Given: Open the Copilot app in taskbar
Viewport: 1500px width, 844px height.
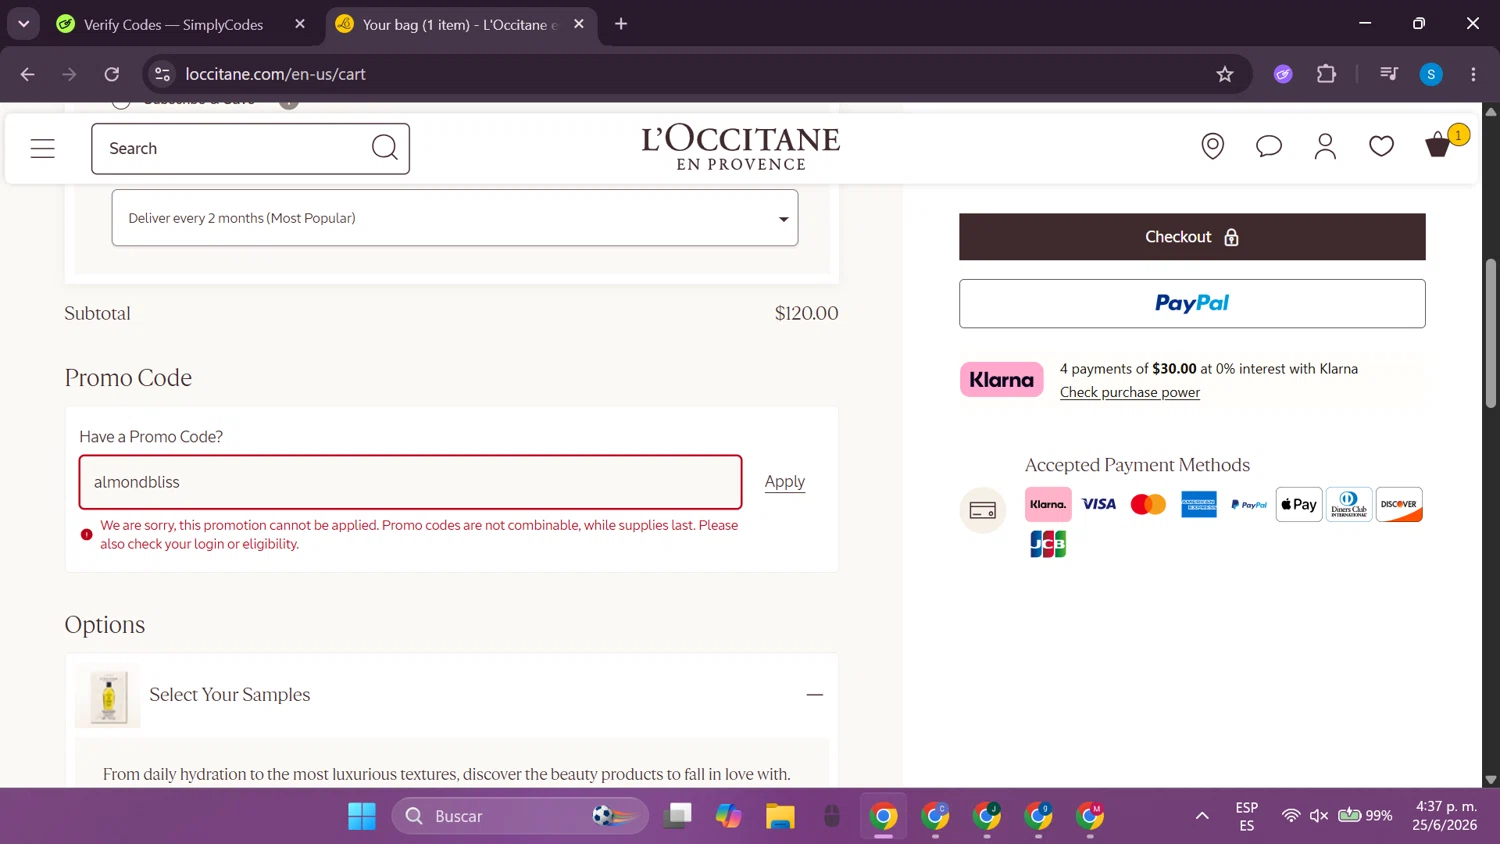Looking at the screenshot, I should pyautogui.click(x=728, y=816).
